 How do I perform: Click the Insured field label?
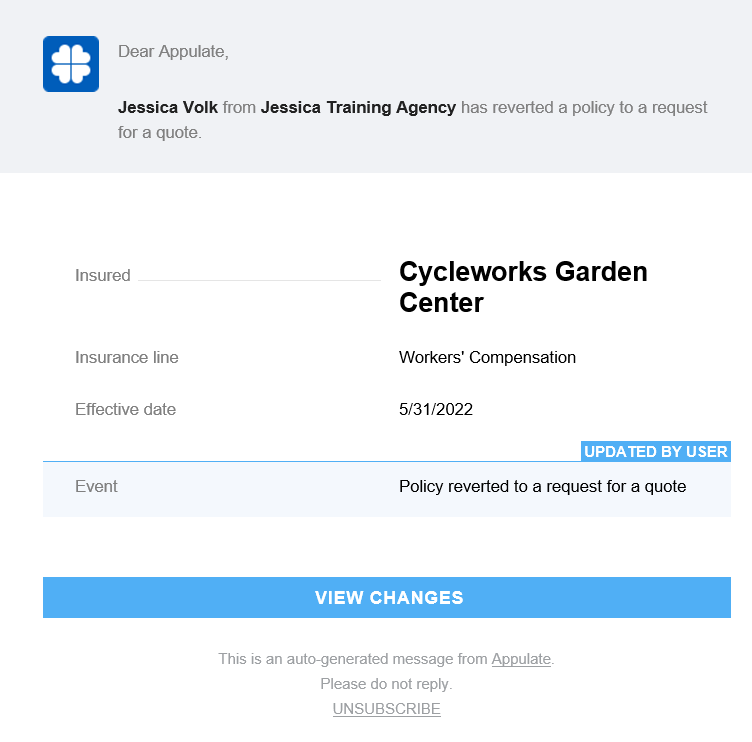pyautogui.click(x=103, y=276)
